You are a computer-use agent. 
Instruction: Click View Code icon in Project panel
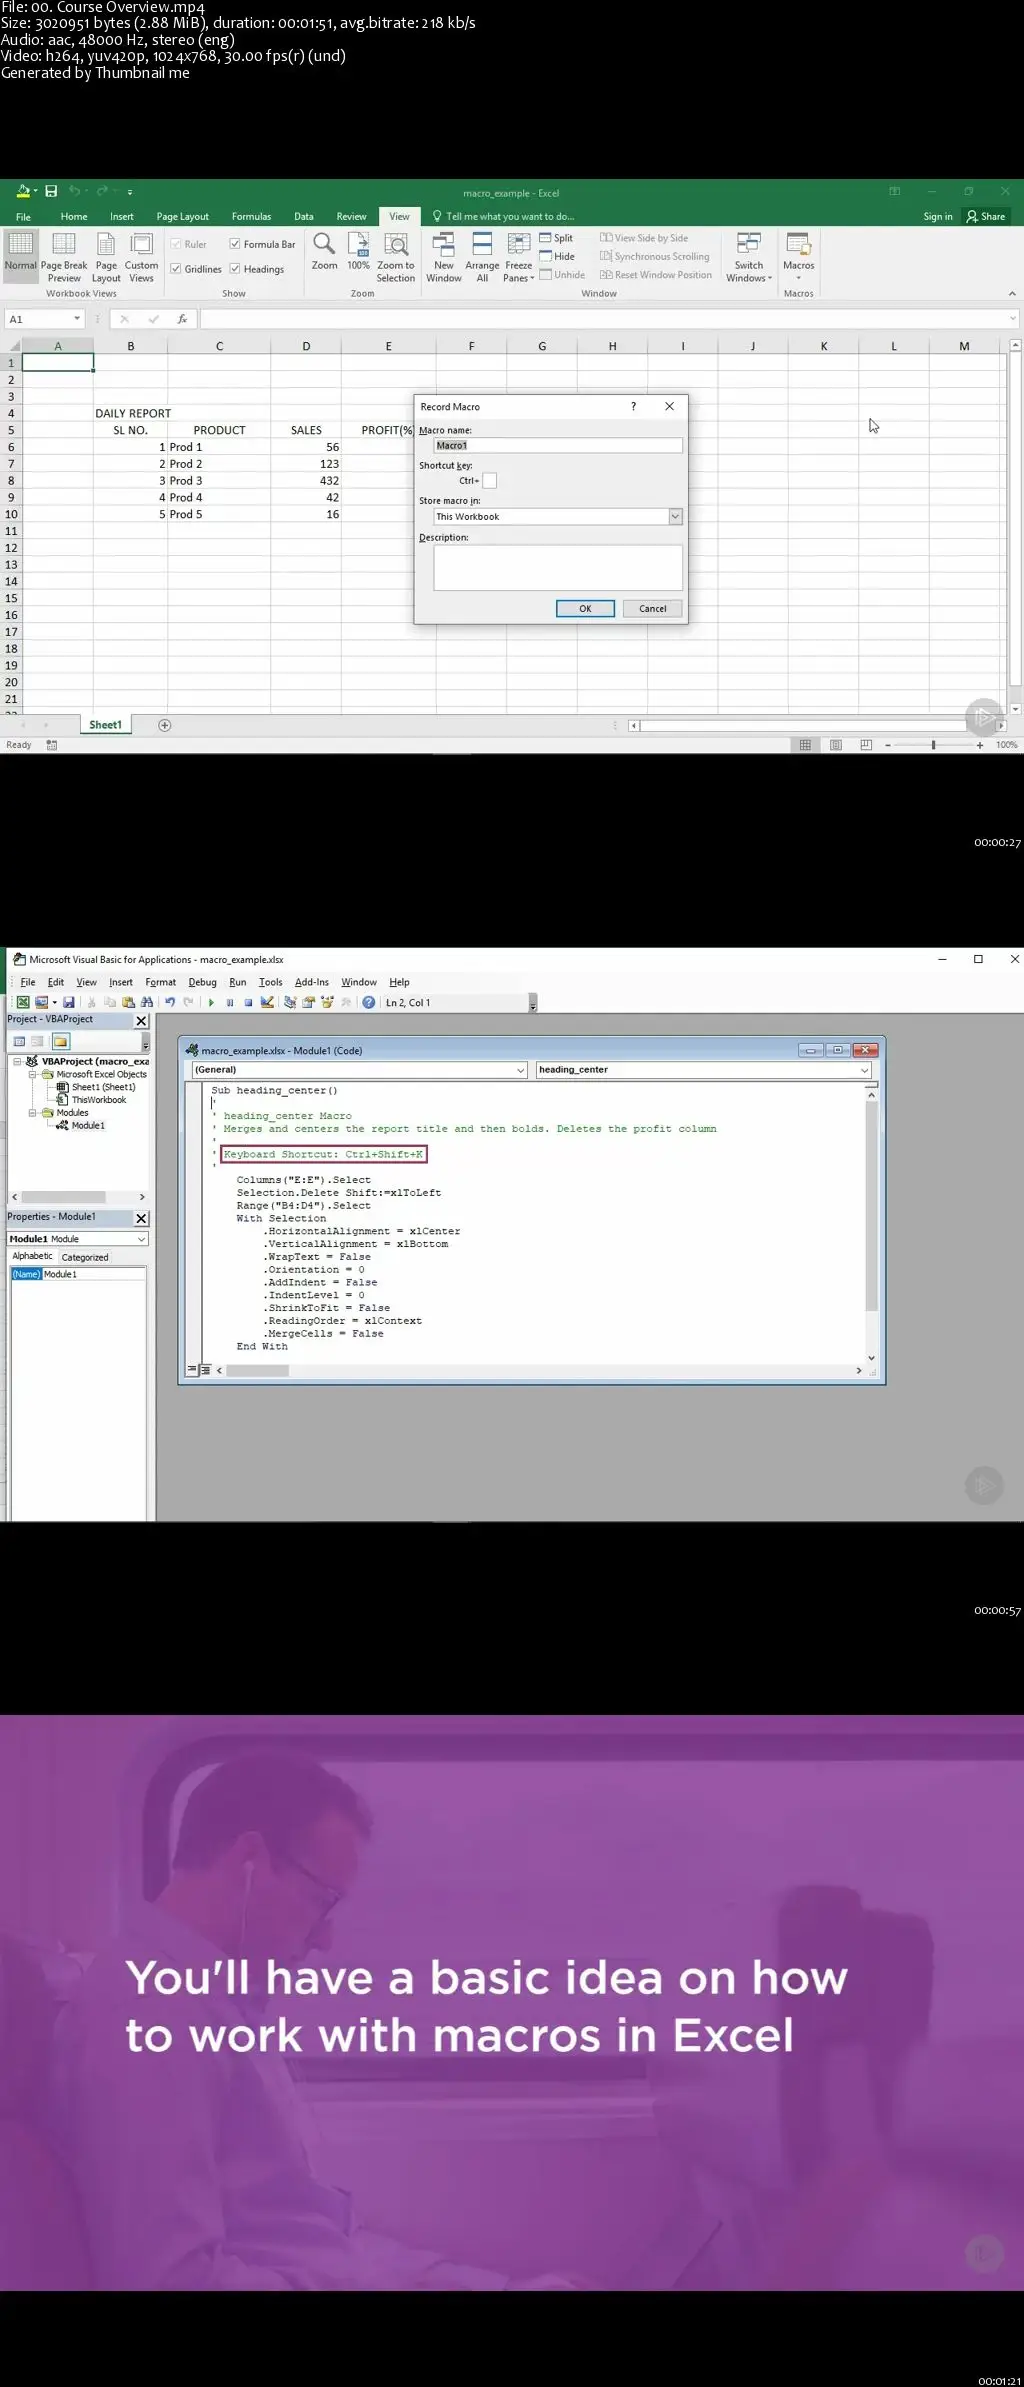[x=19, y=1041]
